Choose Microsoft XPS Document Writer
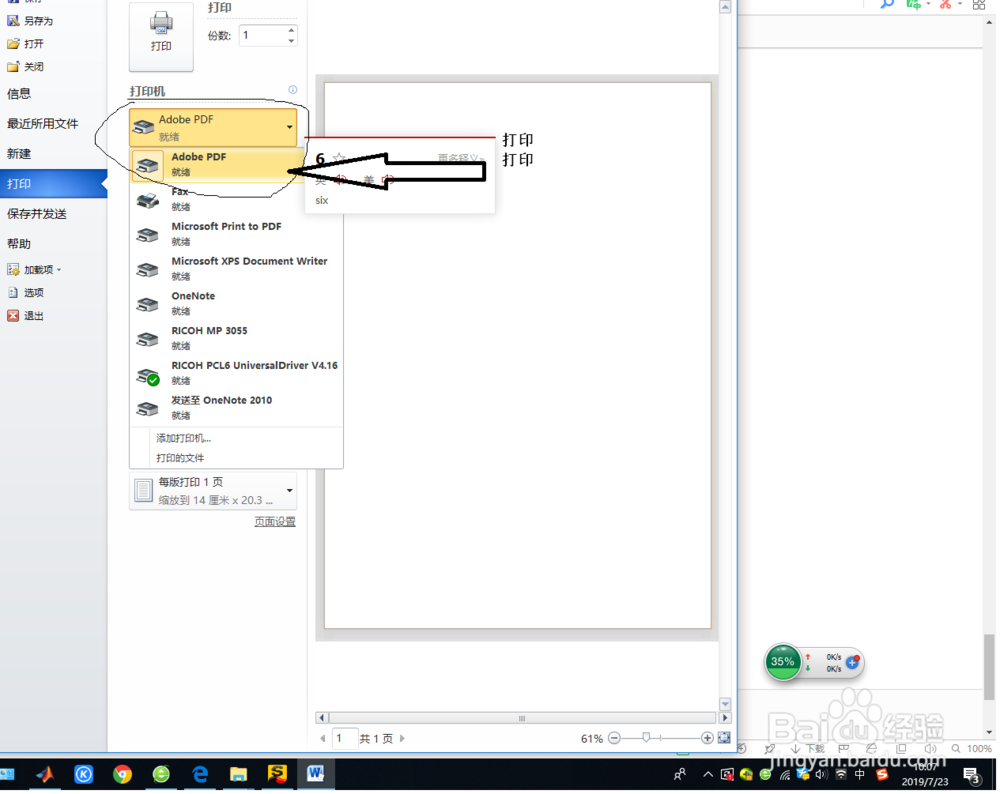The height and width of the screenshot is (794, 1000). (237, 268)
